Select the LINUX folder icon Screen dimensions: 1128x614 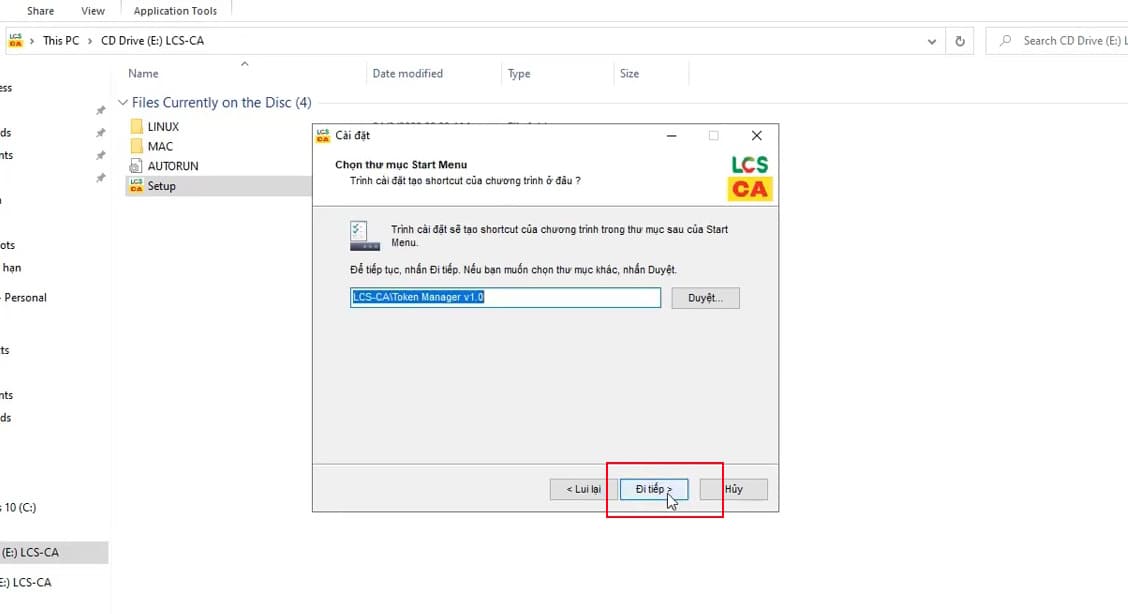137,127
